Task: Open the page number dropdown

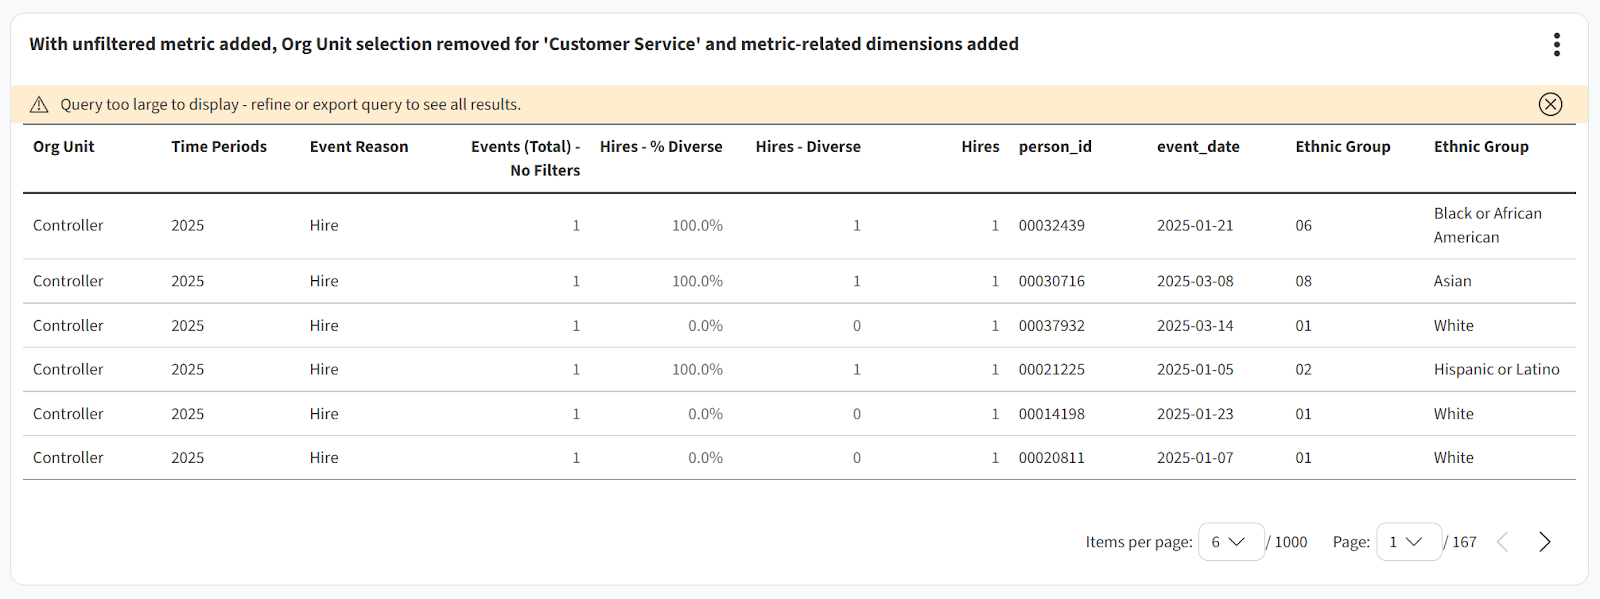Action: tap(1408, 542)
